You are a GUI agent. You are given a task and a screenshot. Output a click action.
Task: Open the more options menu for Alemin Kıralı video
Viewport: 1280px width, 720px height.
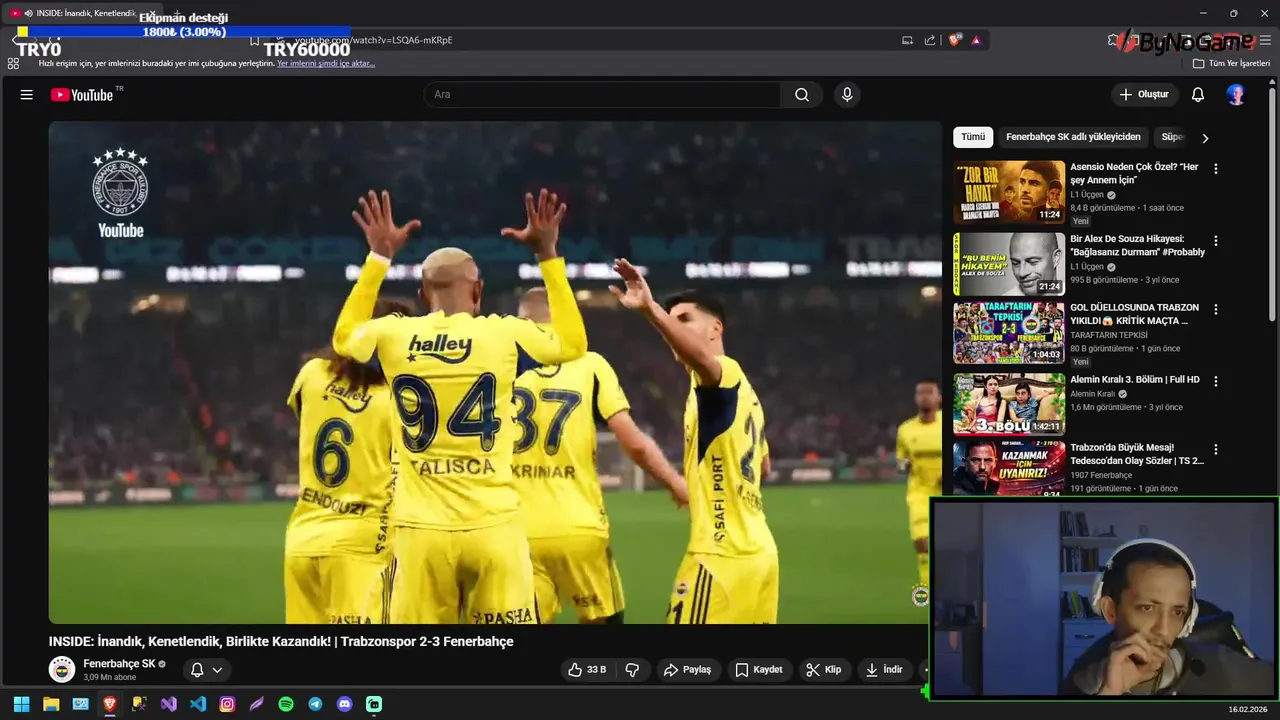[x=1216, y=381]
